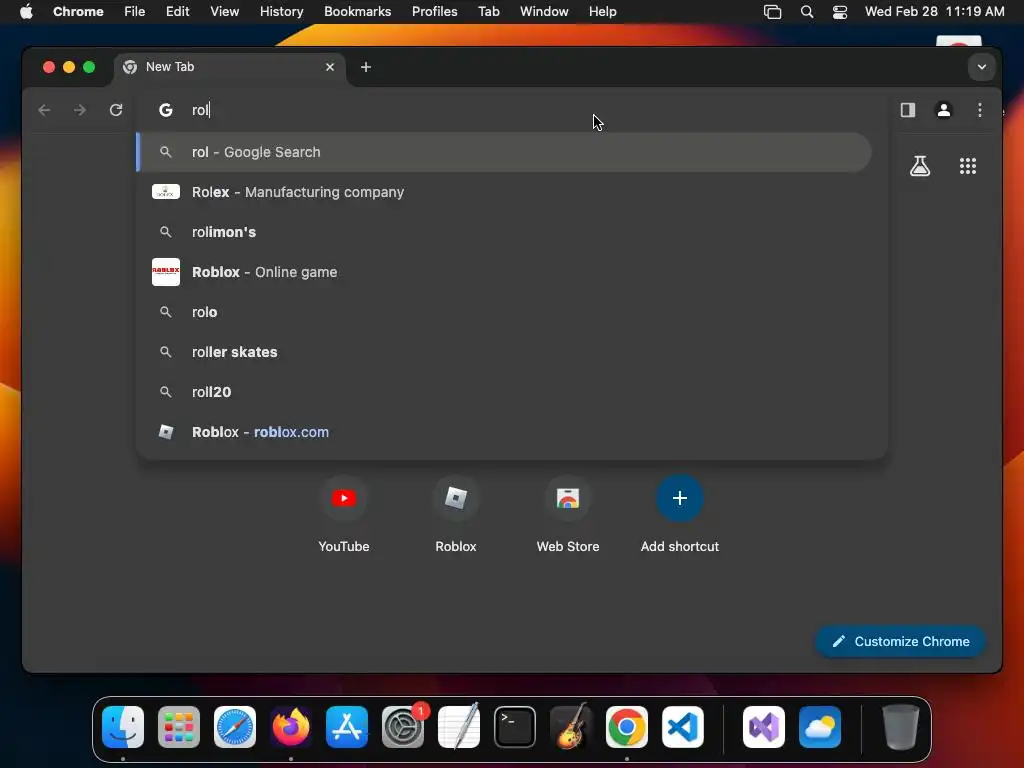Open App Store from the Dock
The width and height of the screenshot is (1024, 768).
click(x=347, y=727)
